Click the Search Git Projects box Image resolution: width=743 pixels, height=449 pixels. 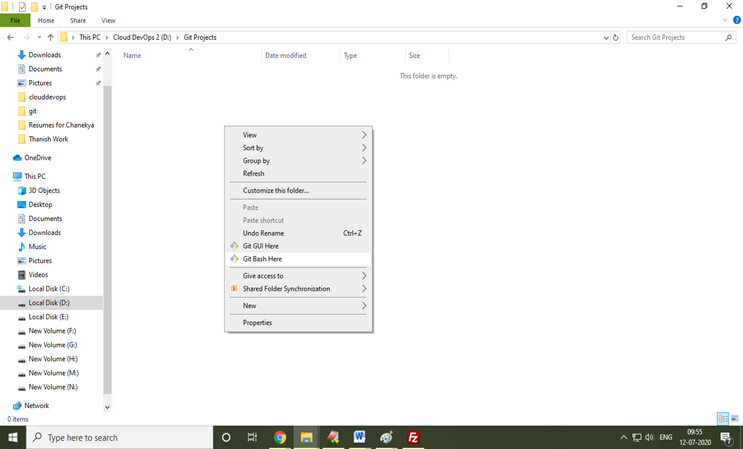click(x=680, y=38)
